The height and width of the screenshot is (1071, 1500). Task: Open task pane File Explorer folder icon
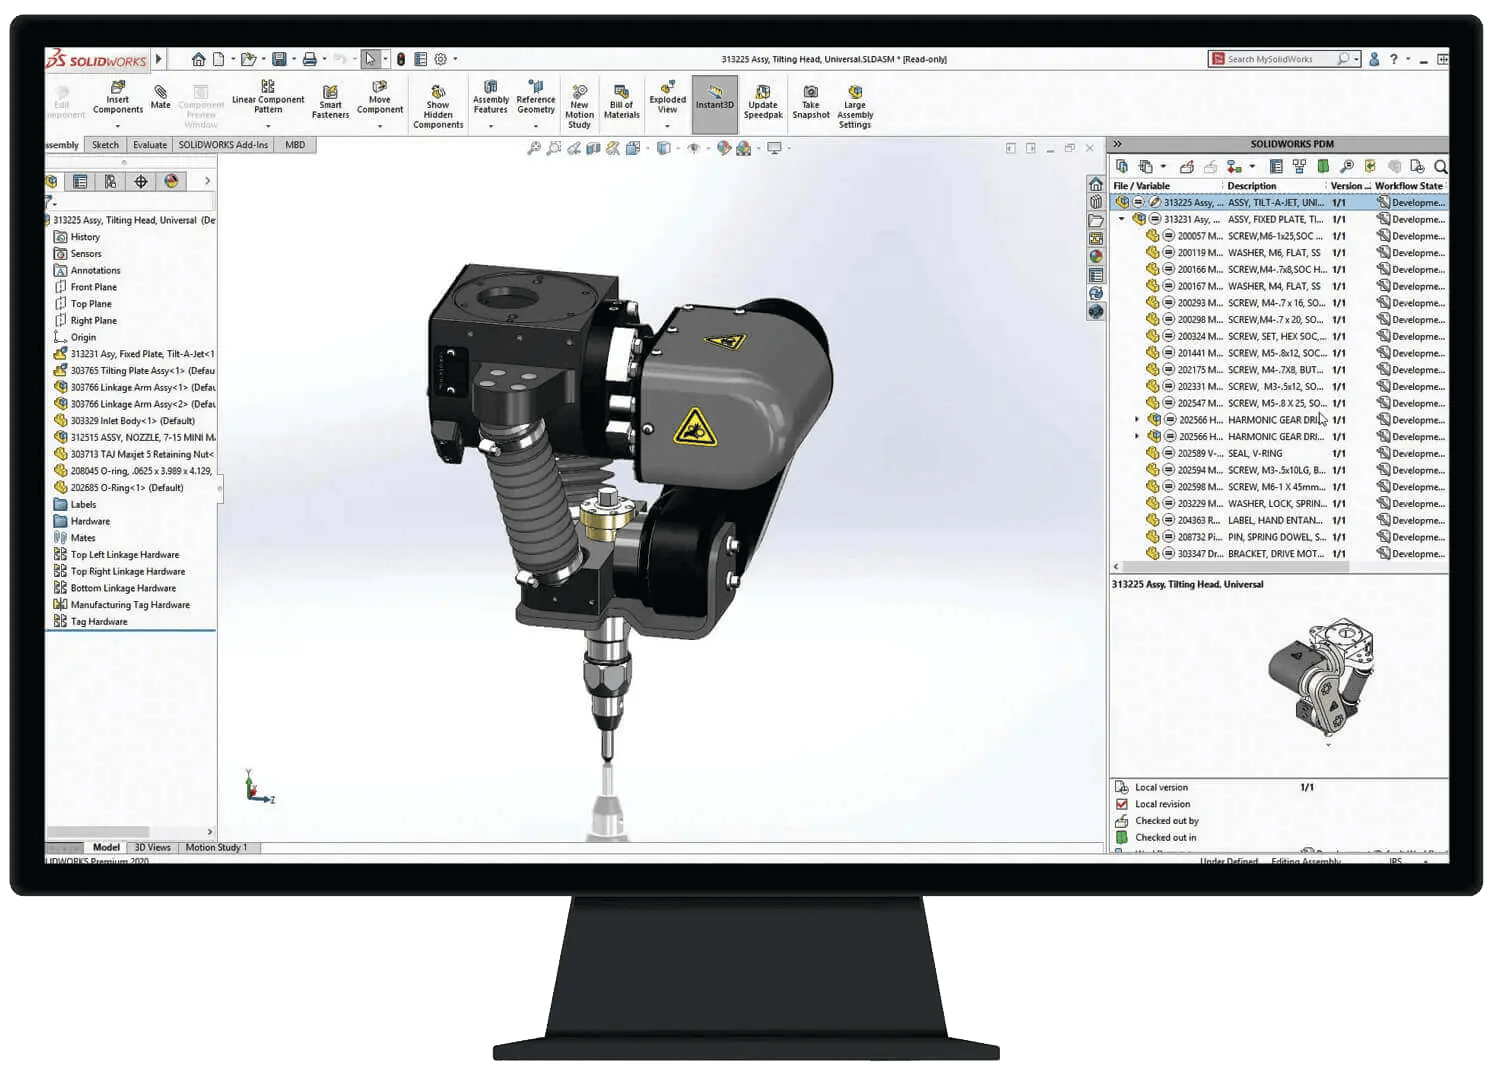pos(1096,221)
